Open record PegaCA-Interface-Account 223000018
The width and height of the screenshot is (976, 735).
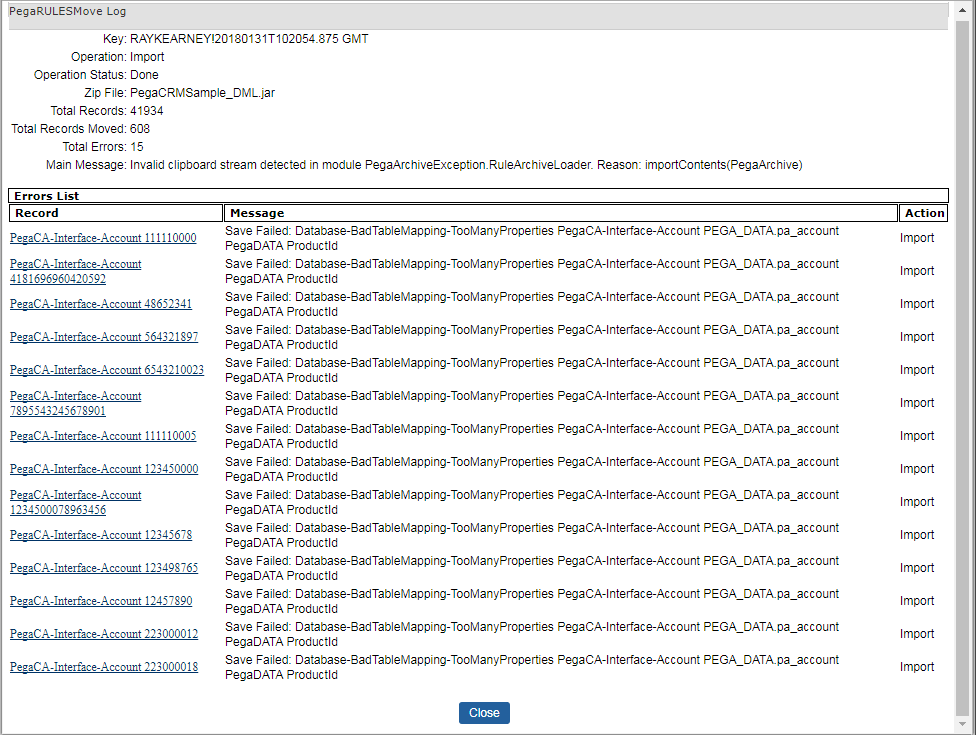click(x=104, y=667)
